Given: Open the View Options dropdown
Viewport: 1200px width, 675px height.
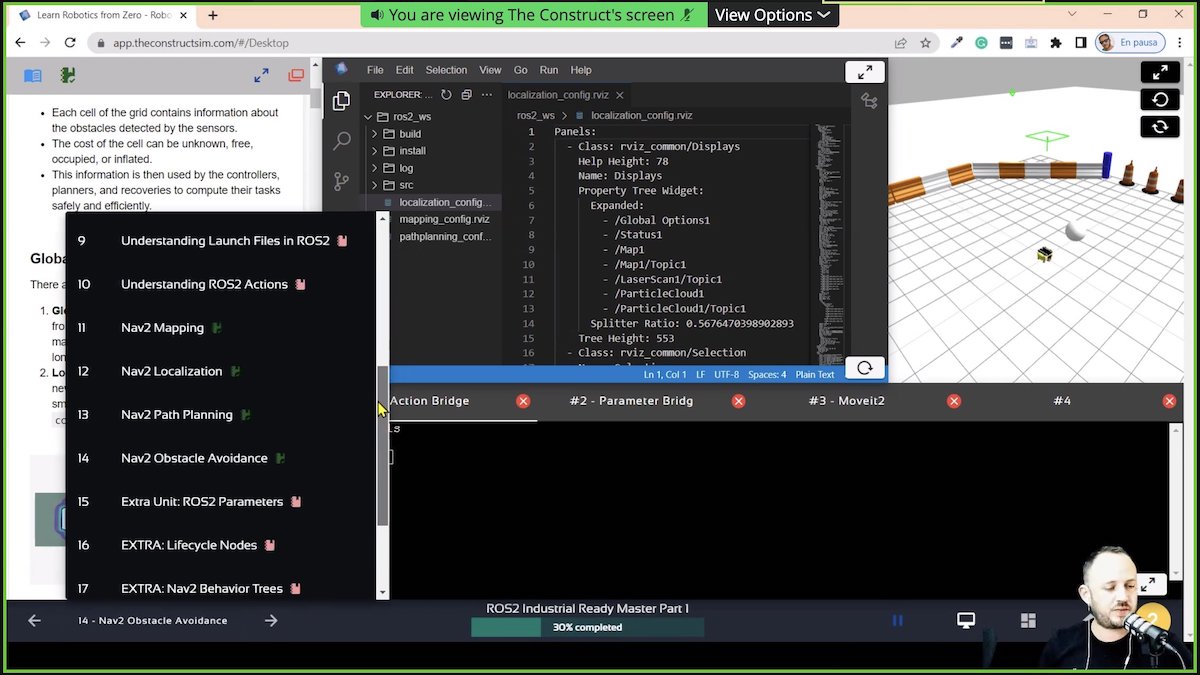Looking at the screenshot, I should tap(773, 15).
